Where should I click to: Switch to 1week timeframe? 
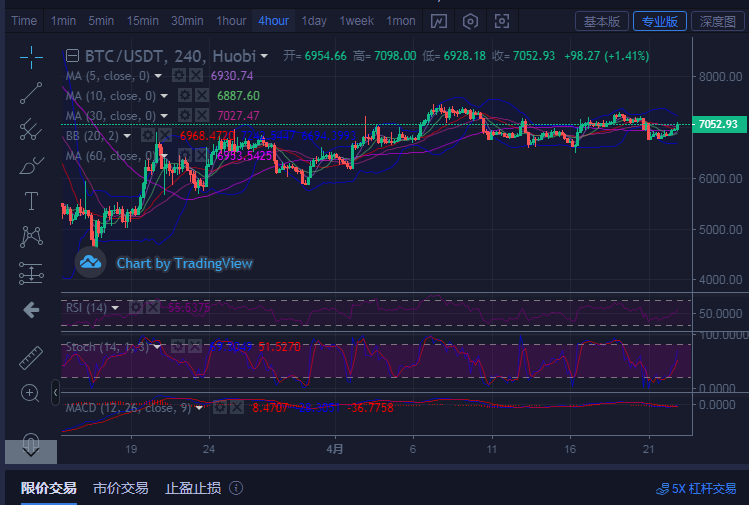click(x=356, y=21)
